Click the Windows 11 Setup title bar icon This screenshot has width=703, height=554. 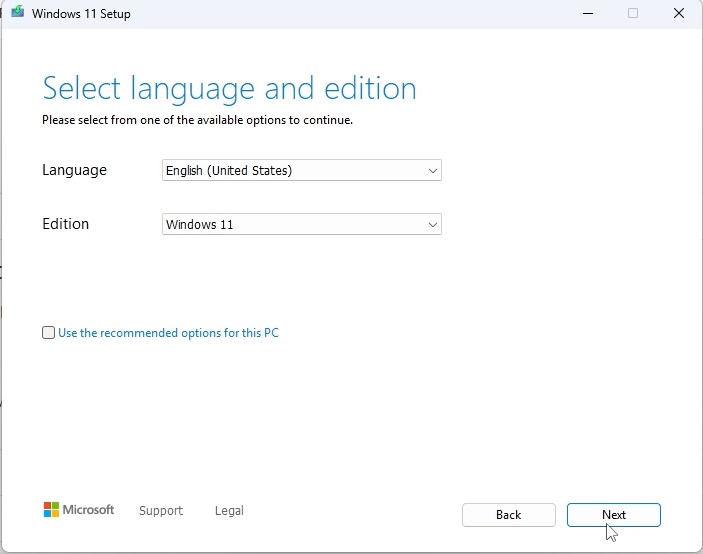point(17,13)
